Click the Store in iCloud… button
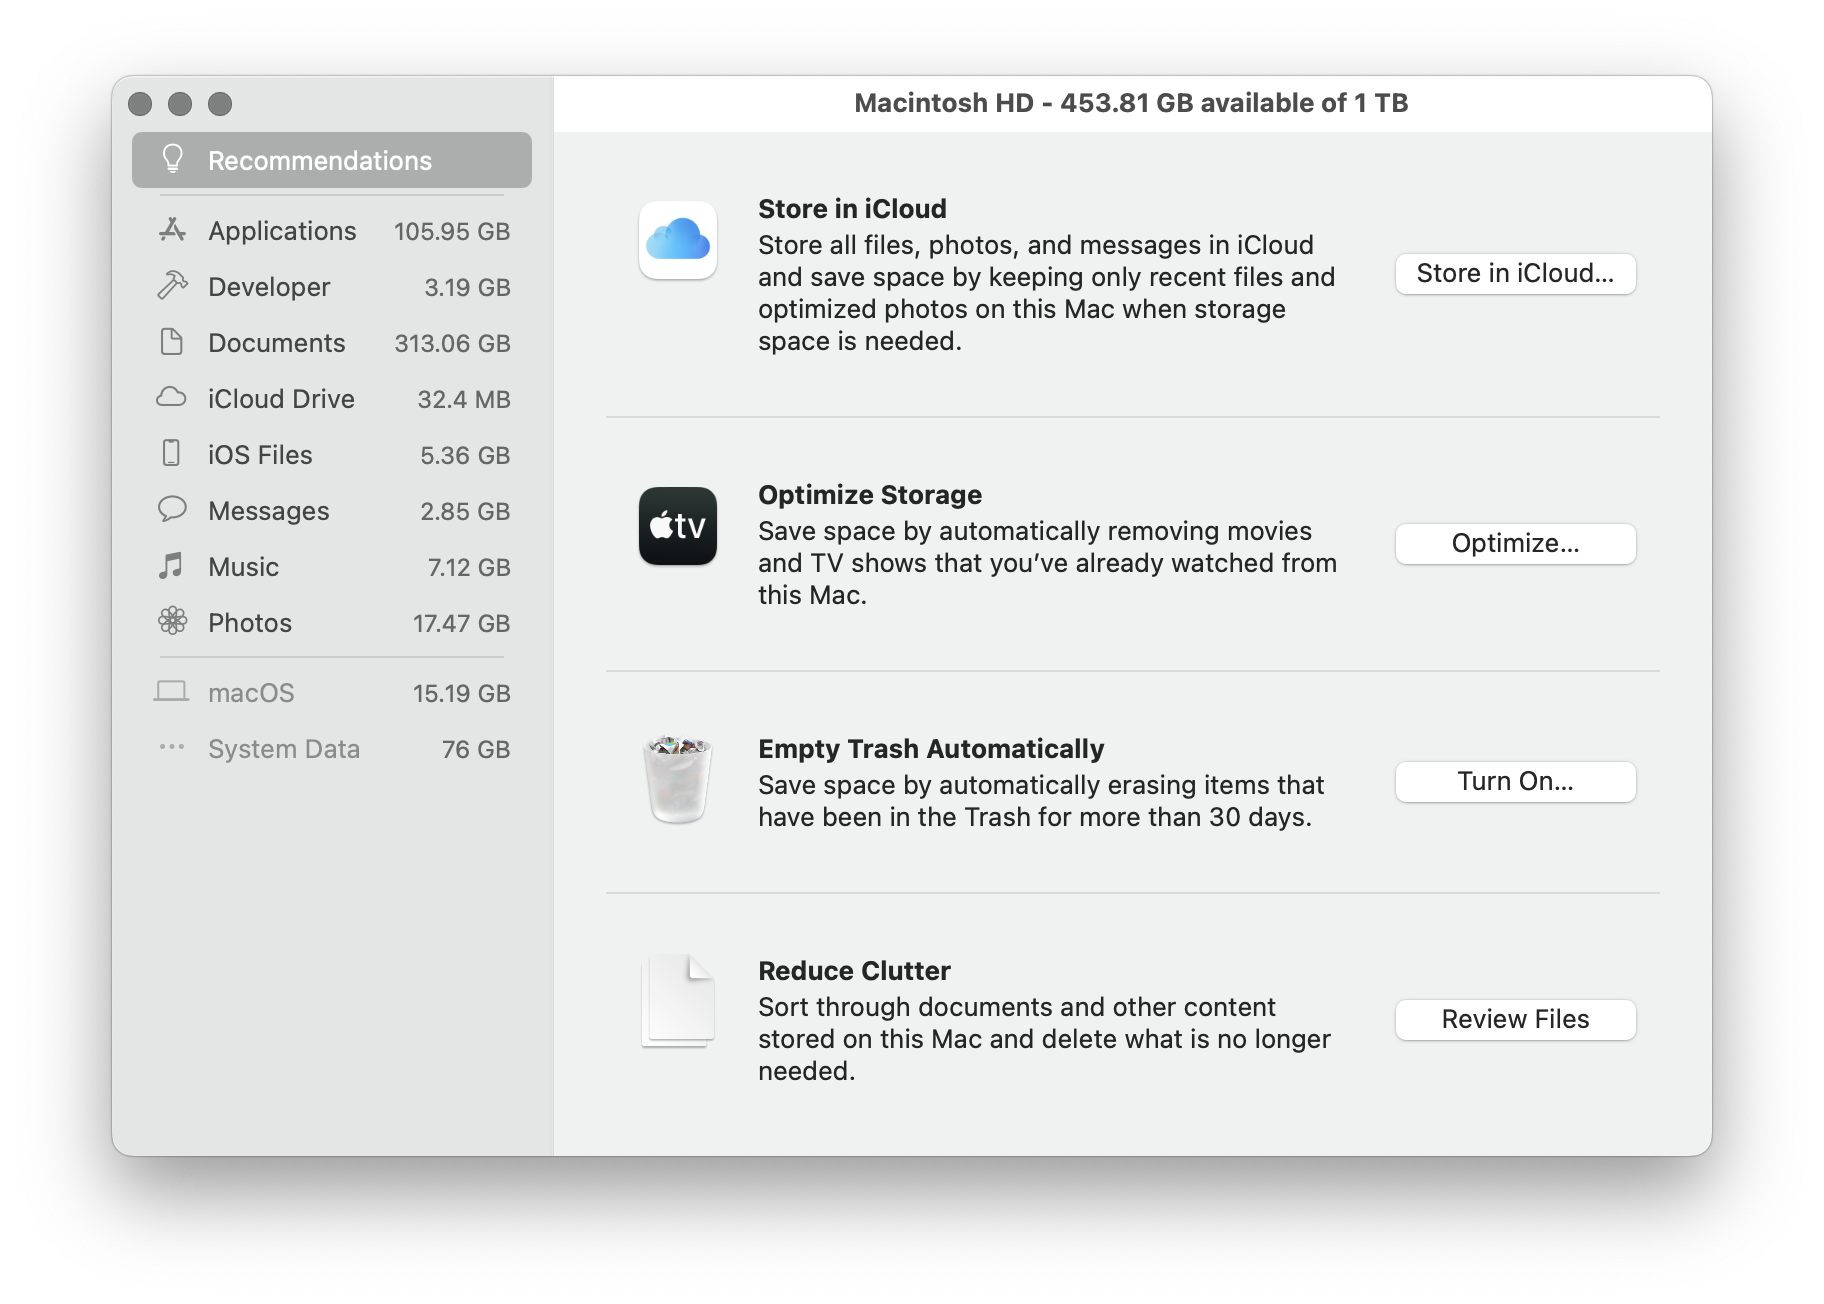Viewport: 1824px width, 1304px height. tap(1515, 274)
